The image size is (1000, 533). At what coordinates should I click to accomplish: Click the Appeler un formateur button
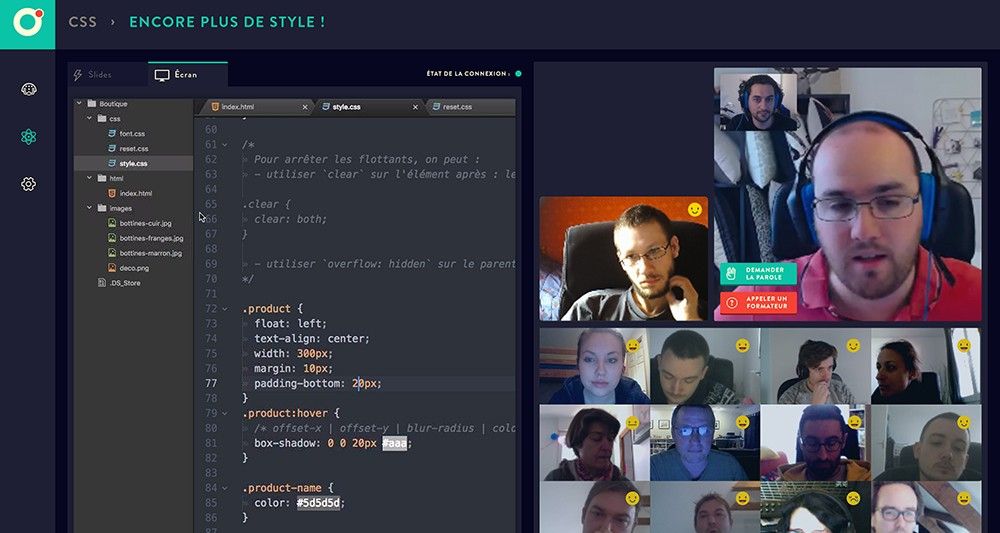coord(758,303)
